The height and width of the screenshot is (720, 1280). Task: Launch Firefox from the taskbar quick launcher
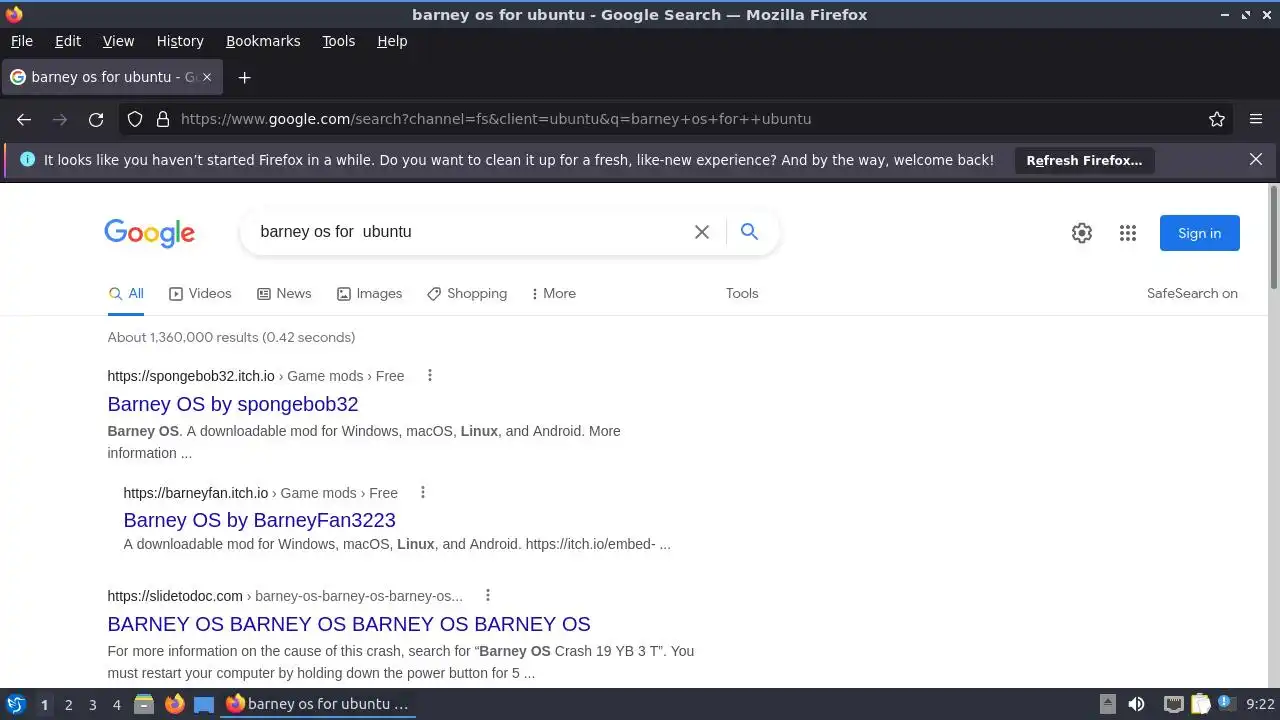175,704
